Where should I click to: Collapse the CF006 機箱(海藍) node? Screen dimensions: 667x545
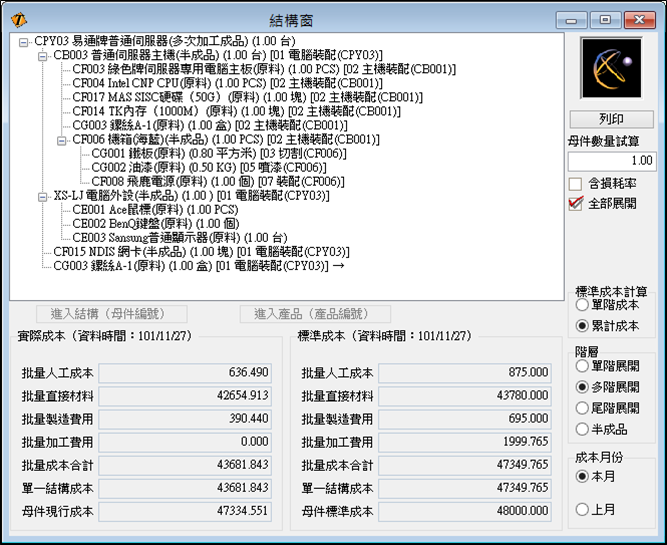62,140
